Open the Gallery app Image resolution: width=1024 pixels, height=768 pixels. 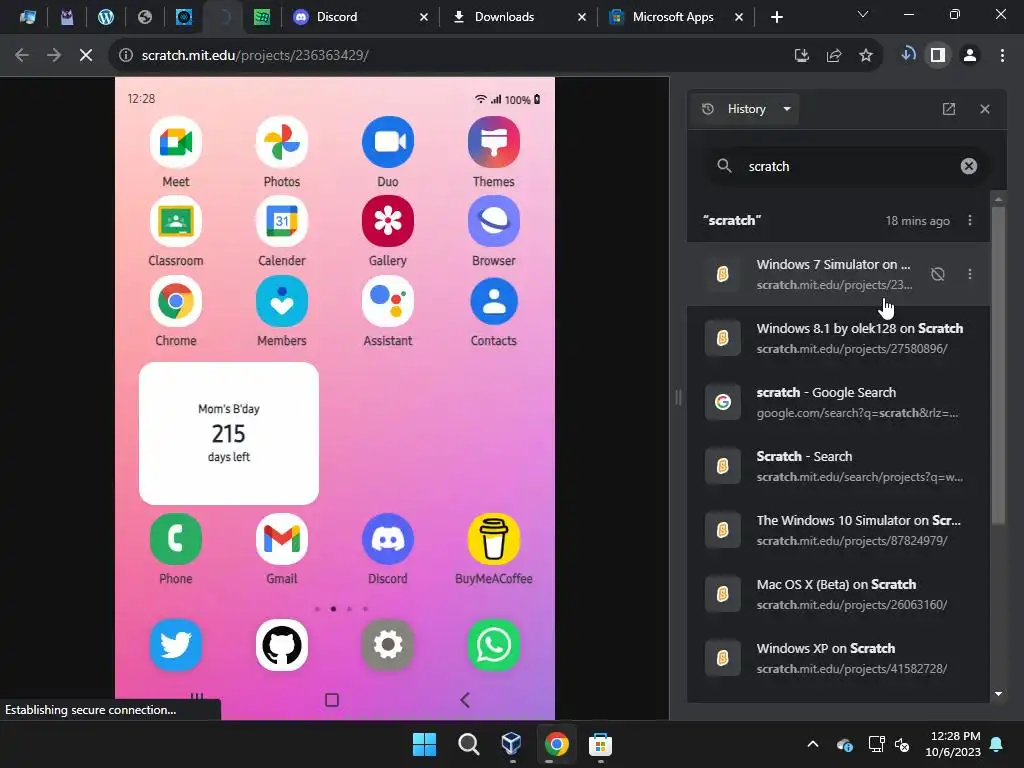(388, 221)
